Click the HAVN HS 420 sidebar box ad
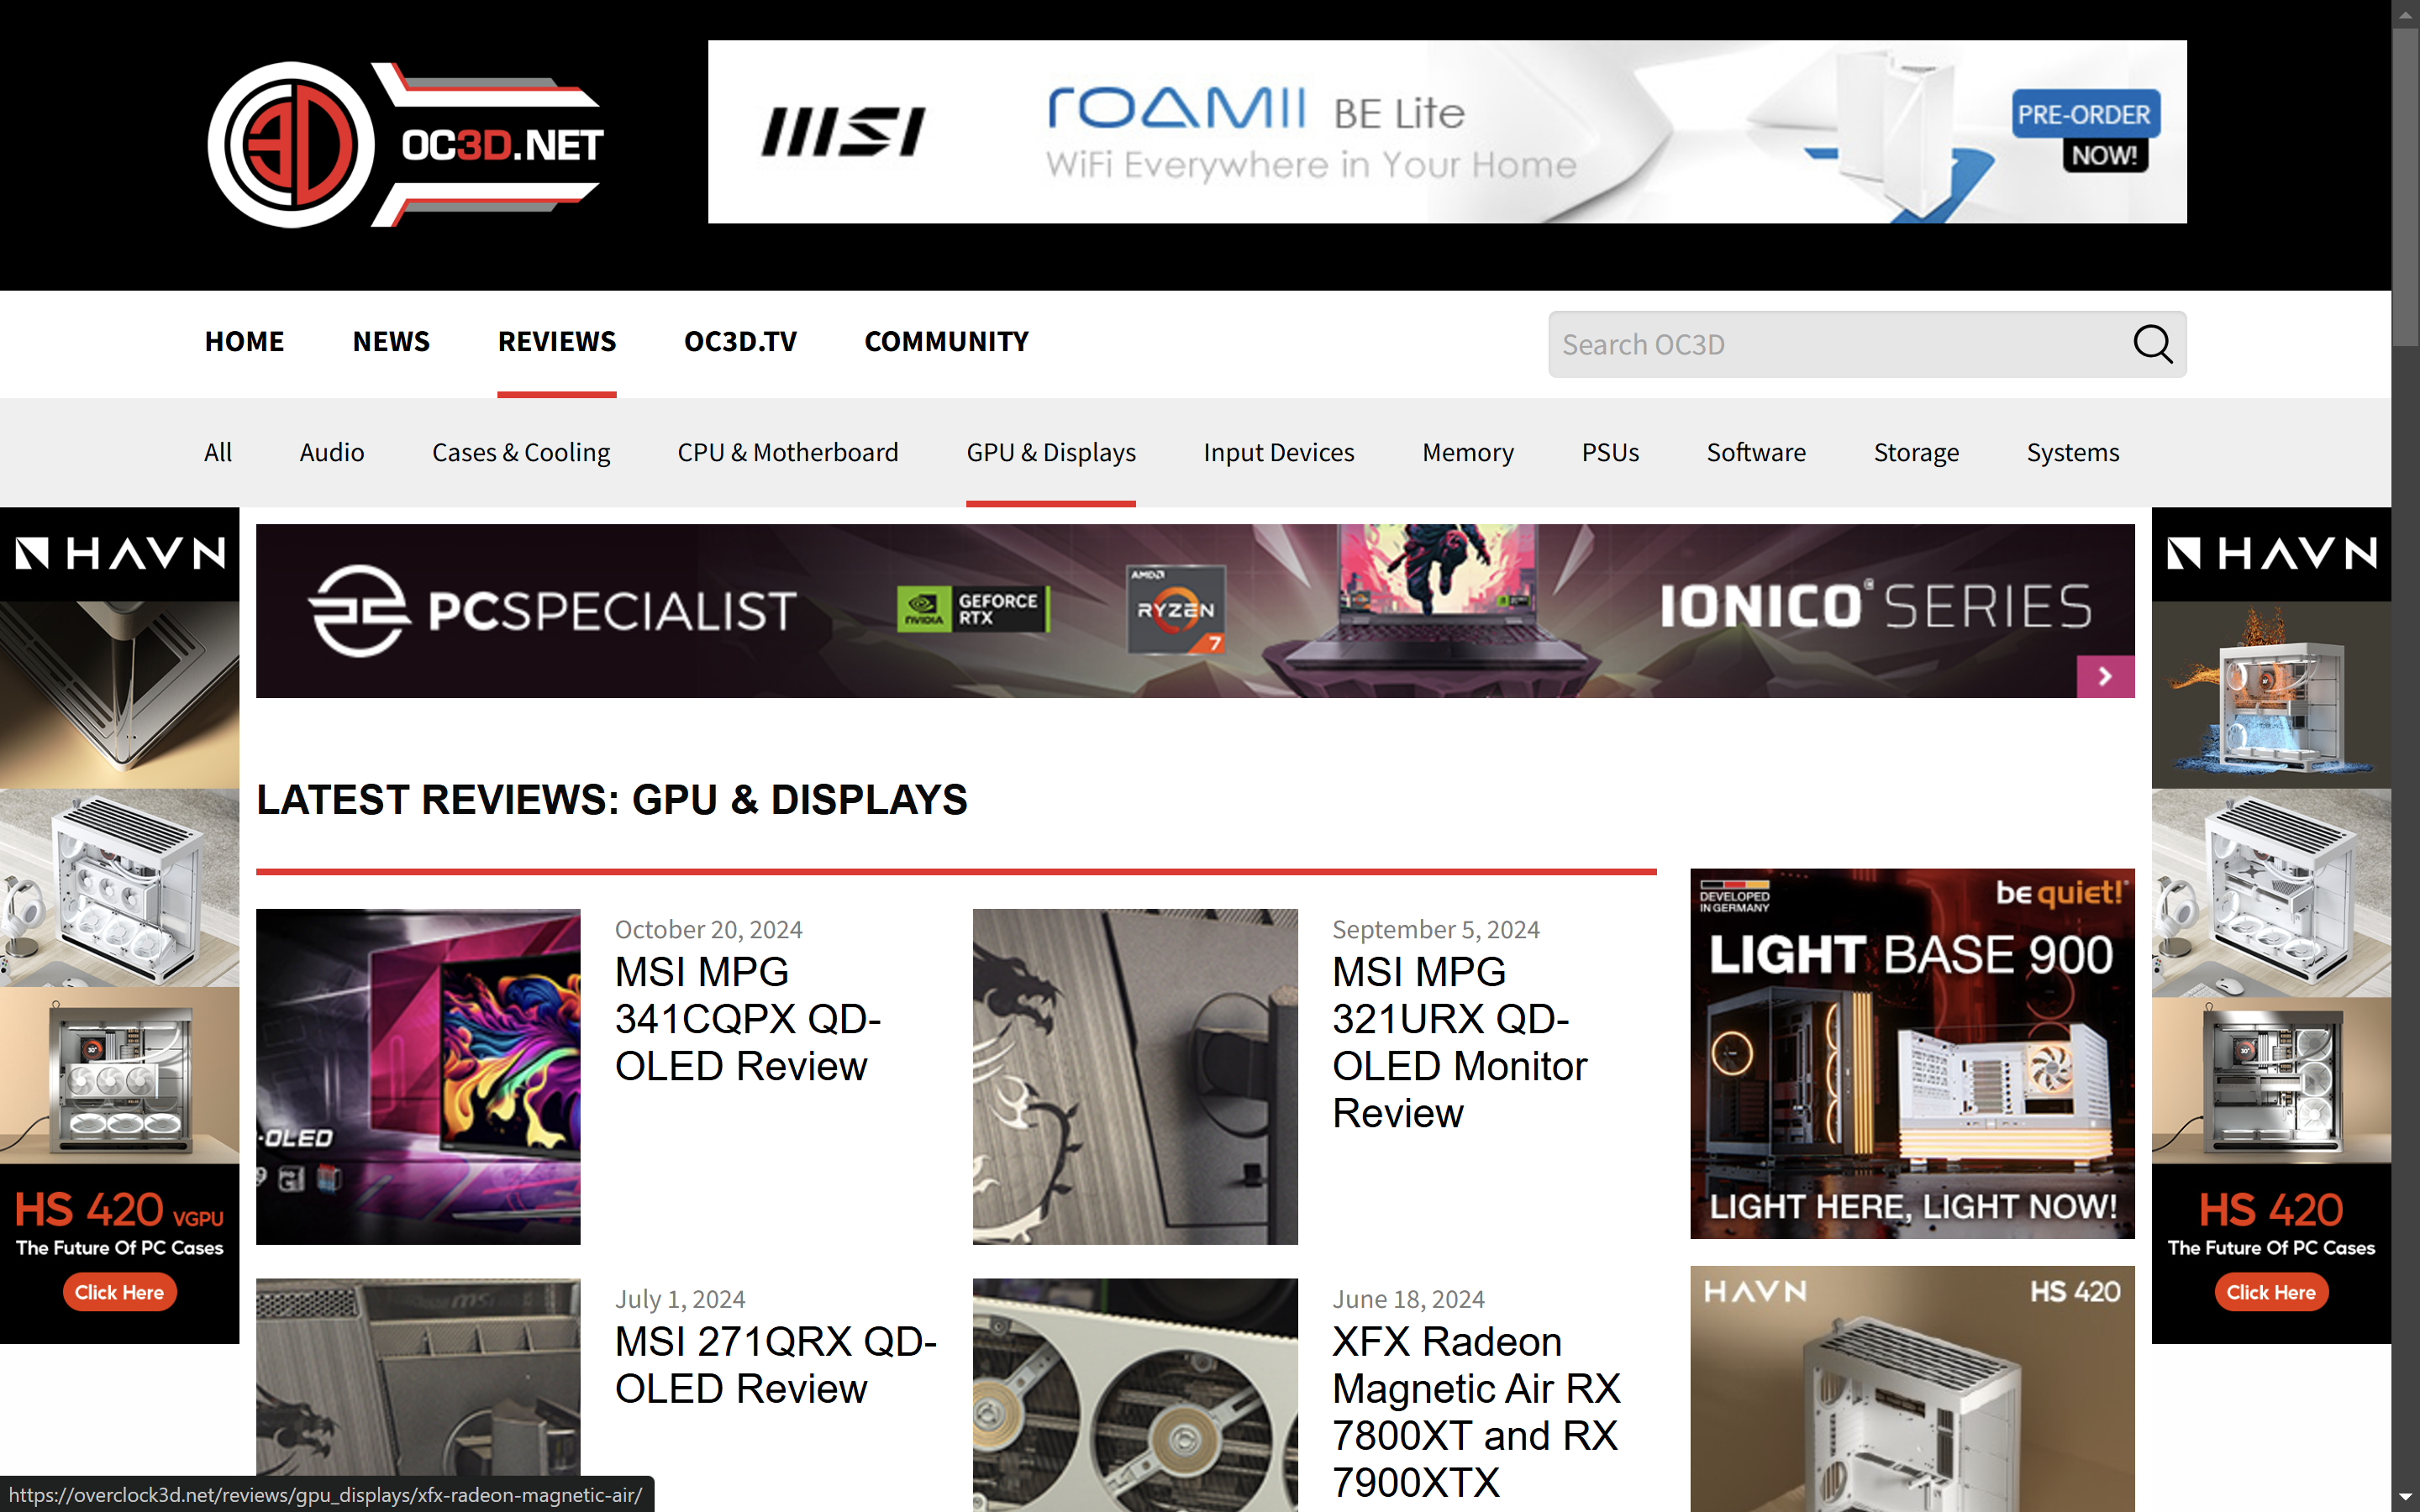This screenshot has height=1512, width=2420. coord(1912,1389)
